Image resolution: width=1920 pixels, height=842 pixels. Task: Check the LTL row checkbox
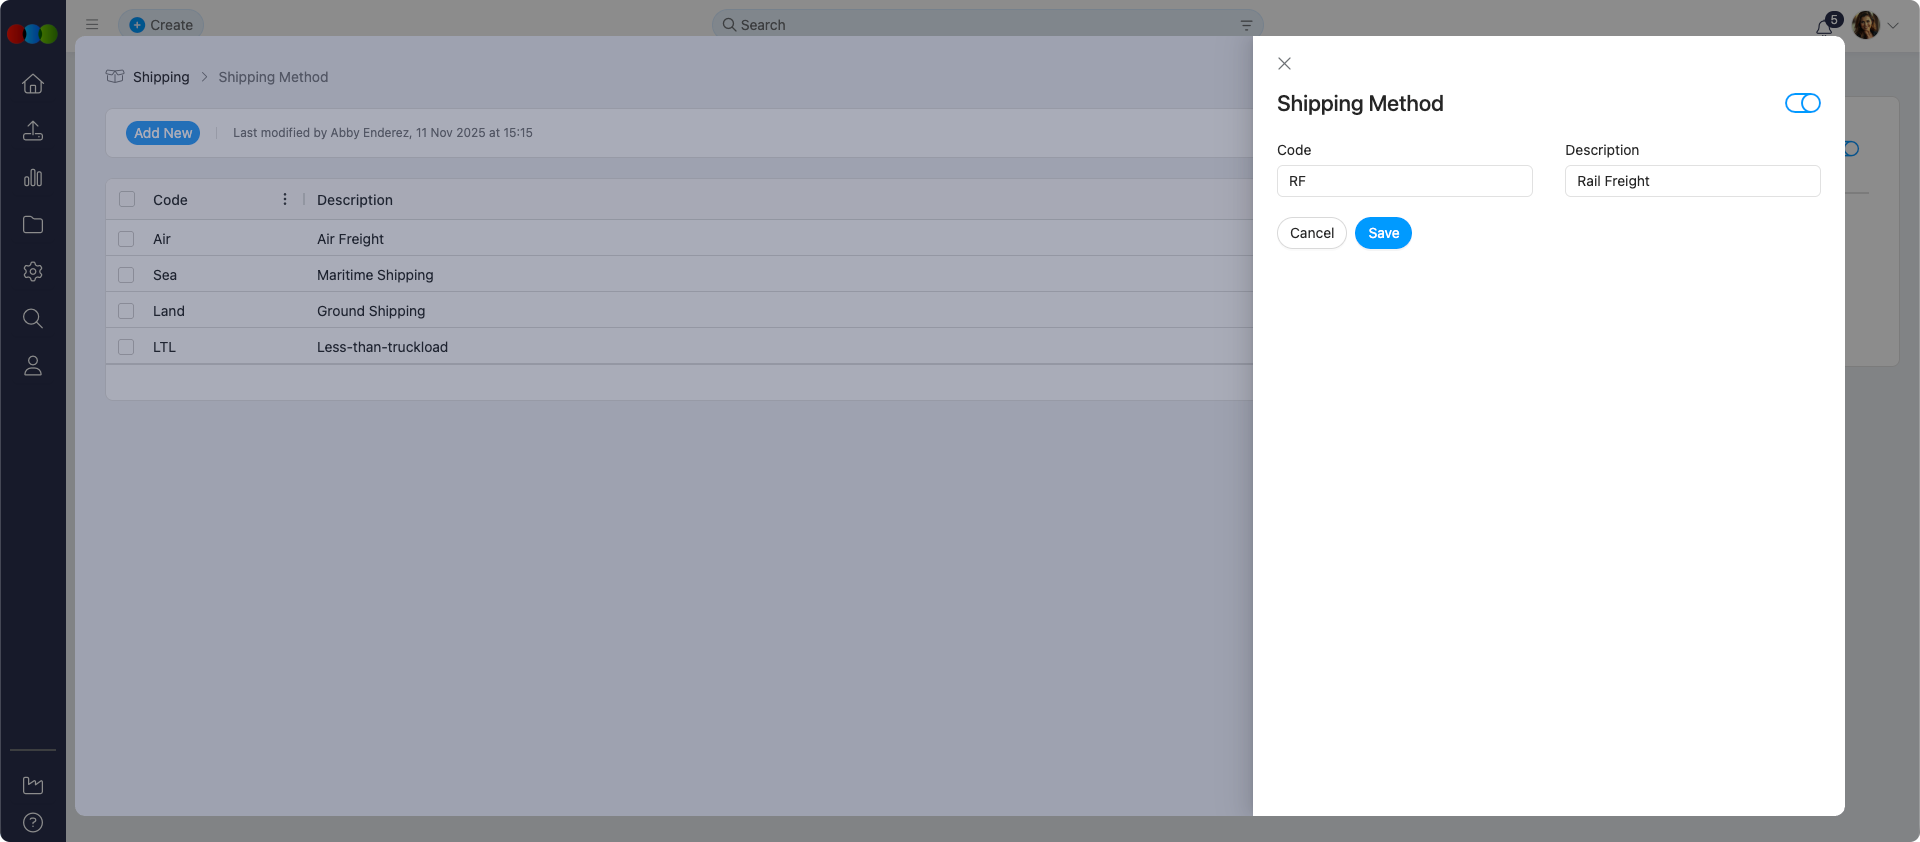pos(126,347)
